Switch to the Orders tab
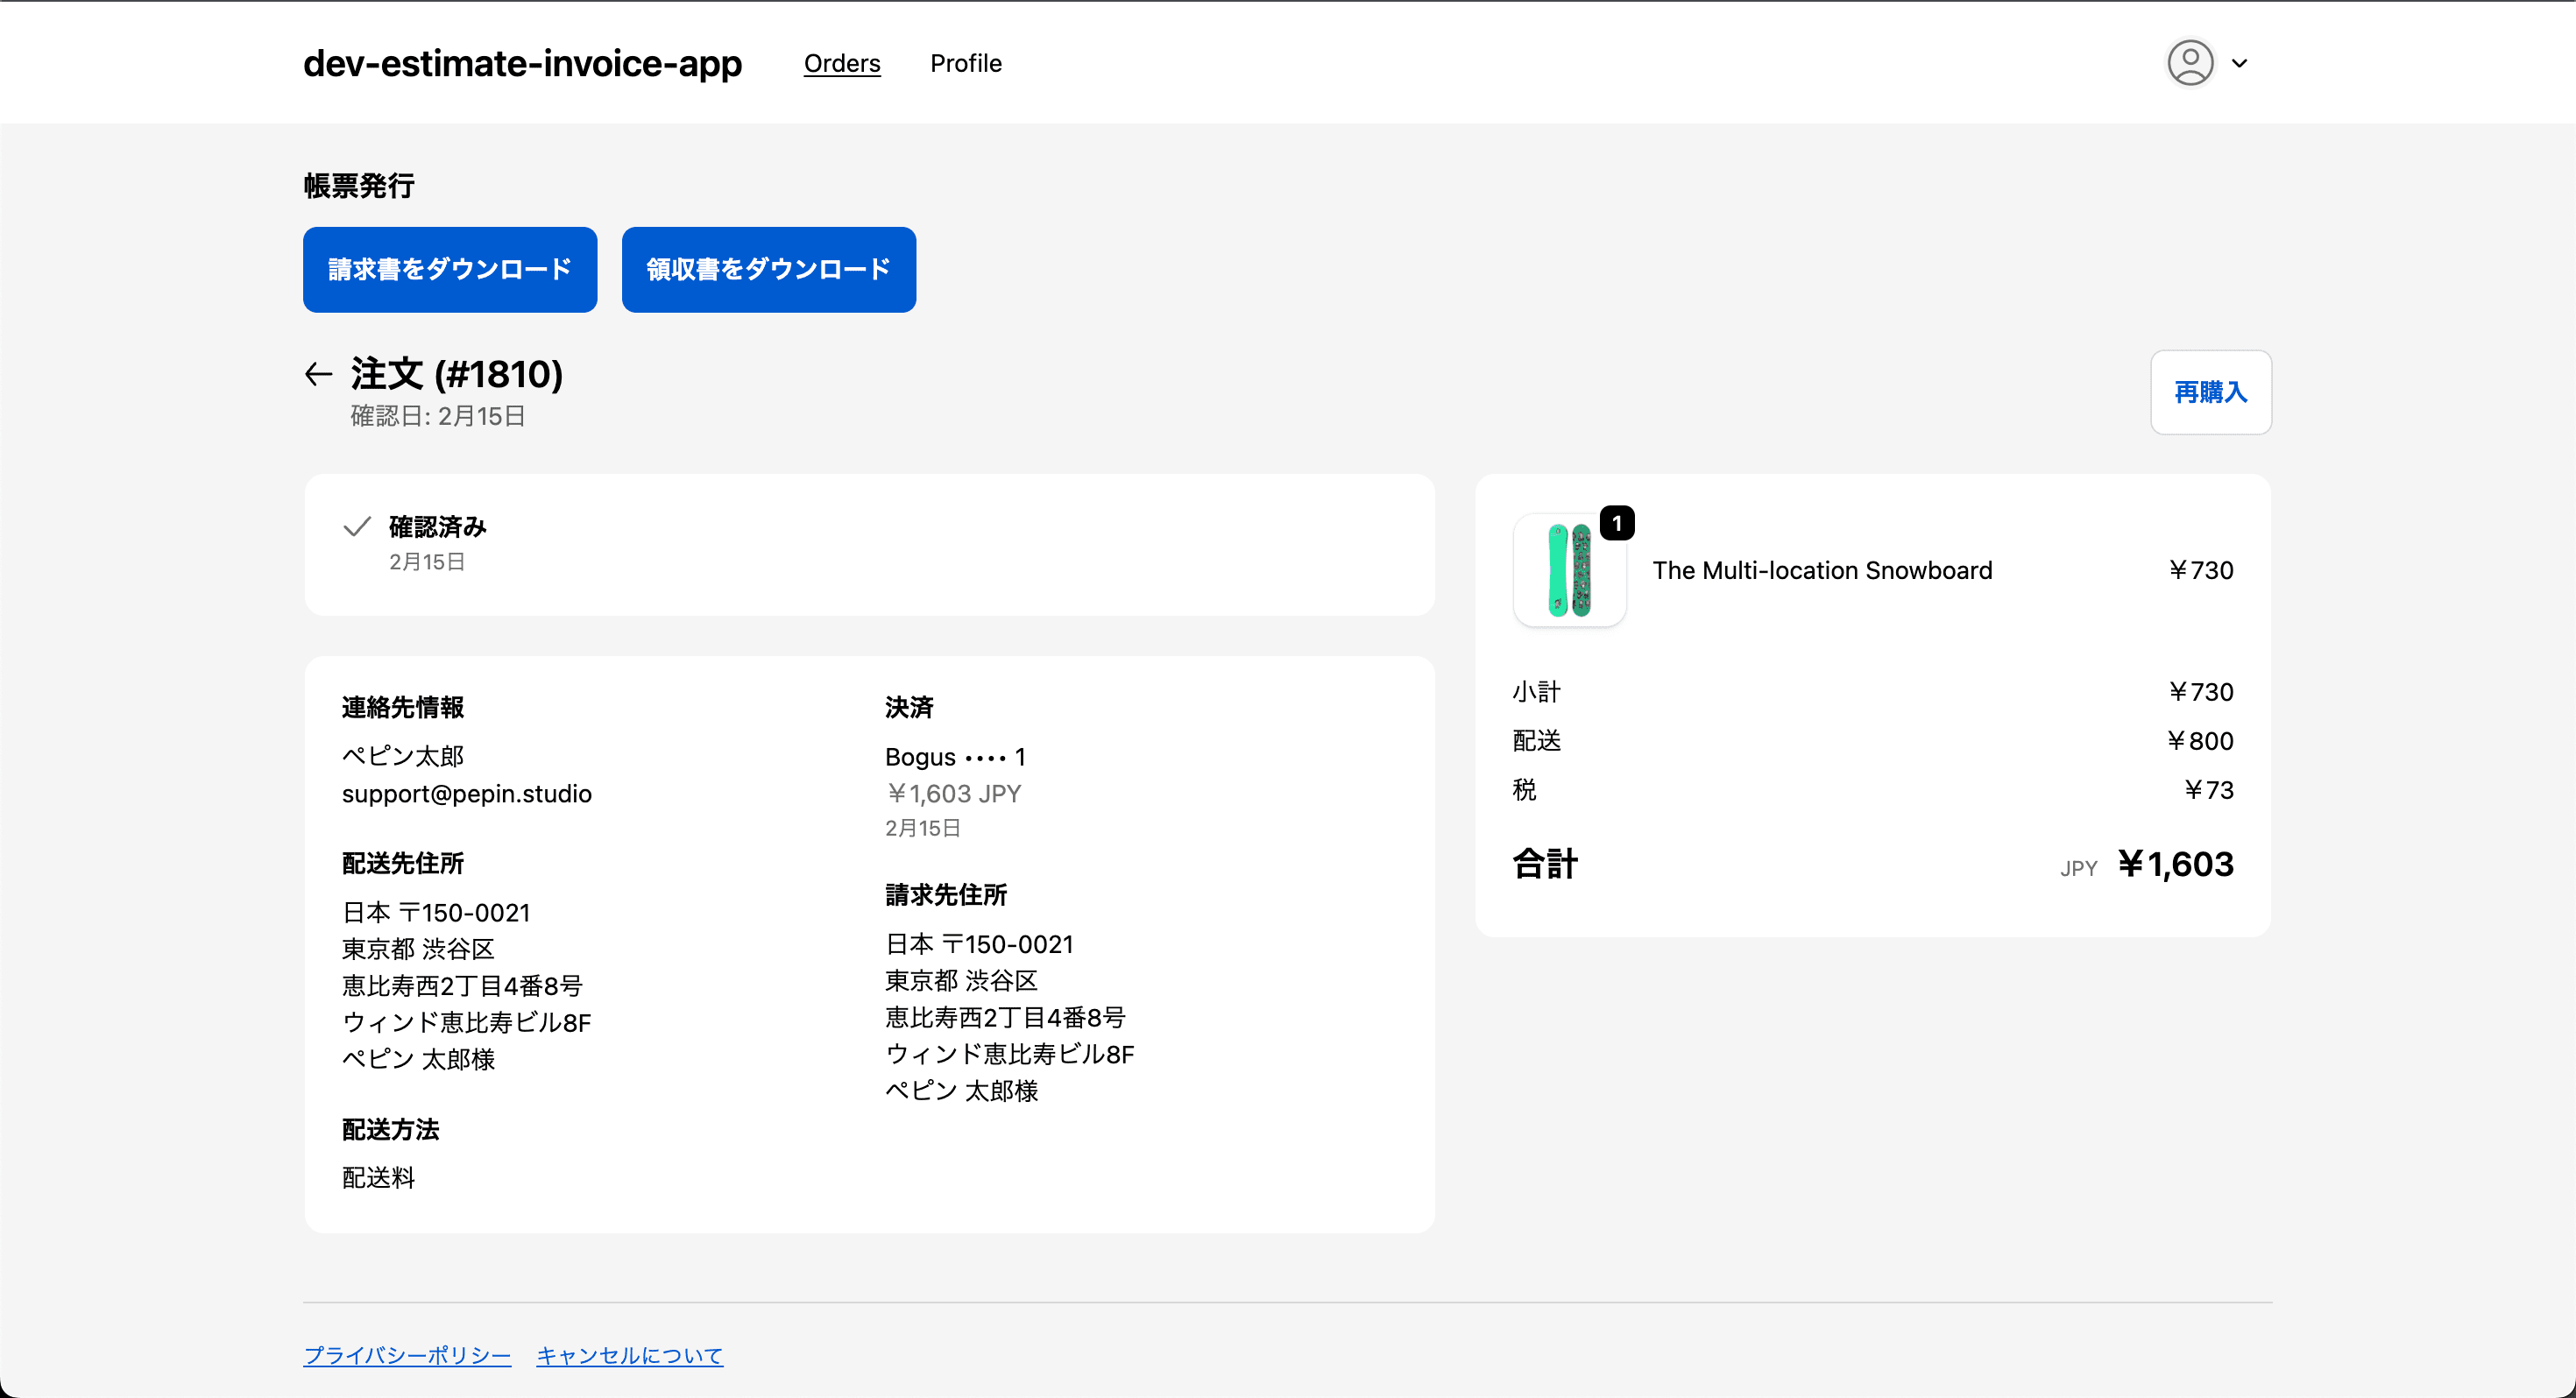This screenshot has width=2576, height=1398. click(x=841, y=63)
